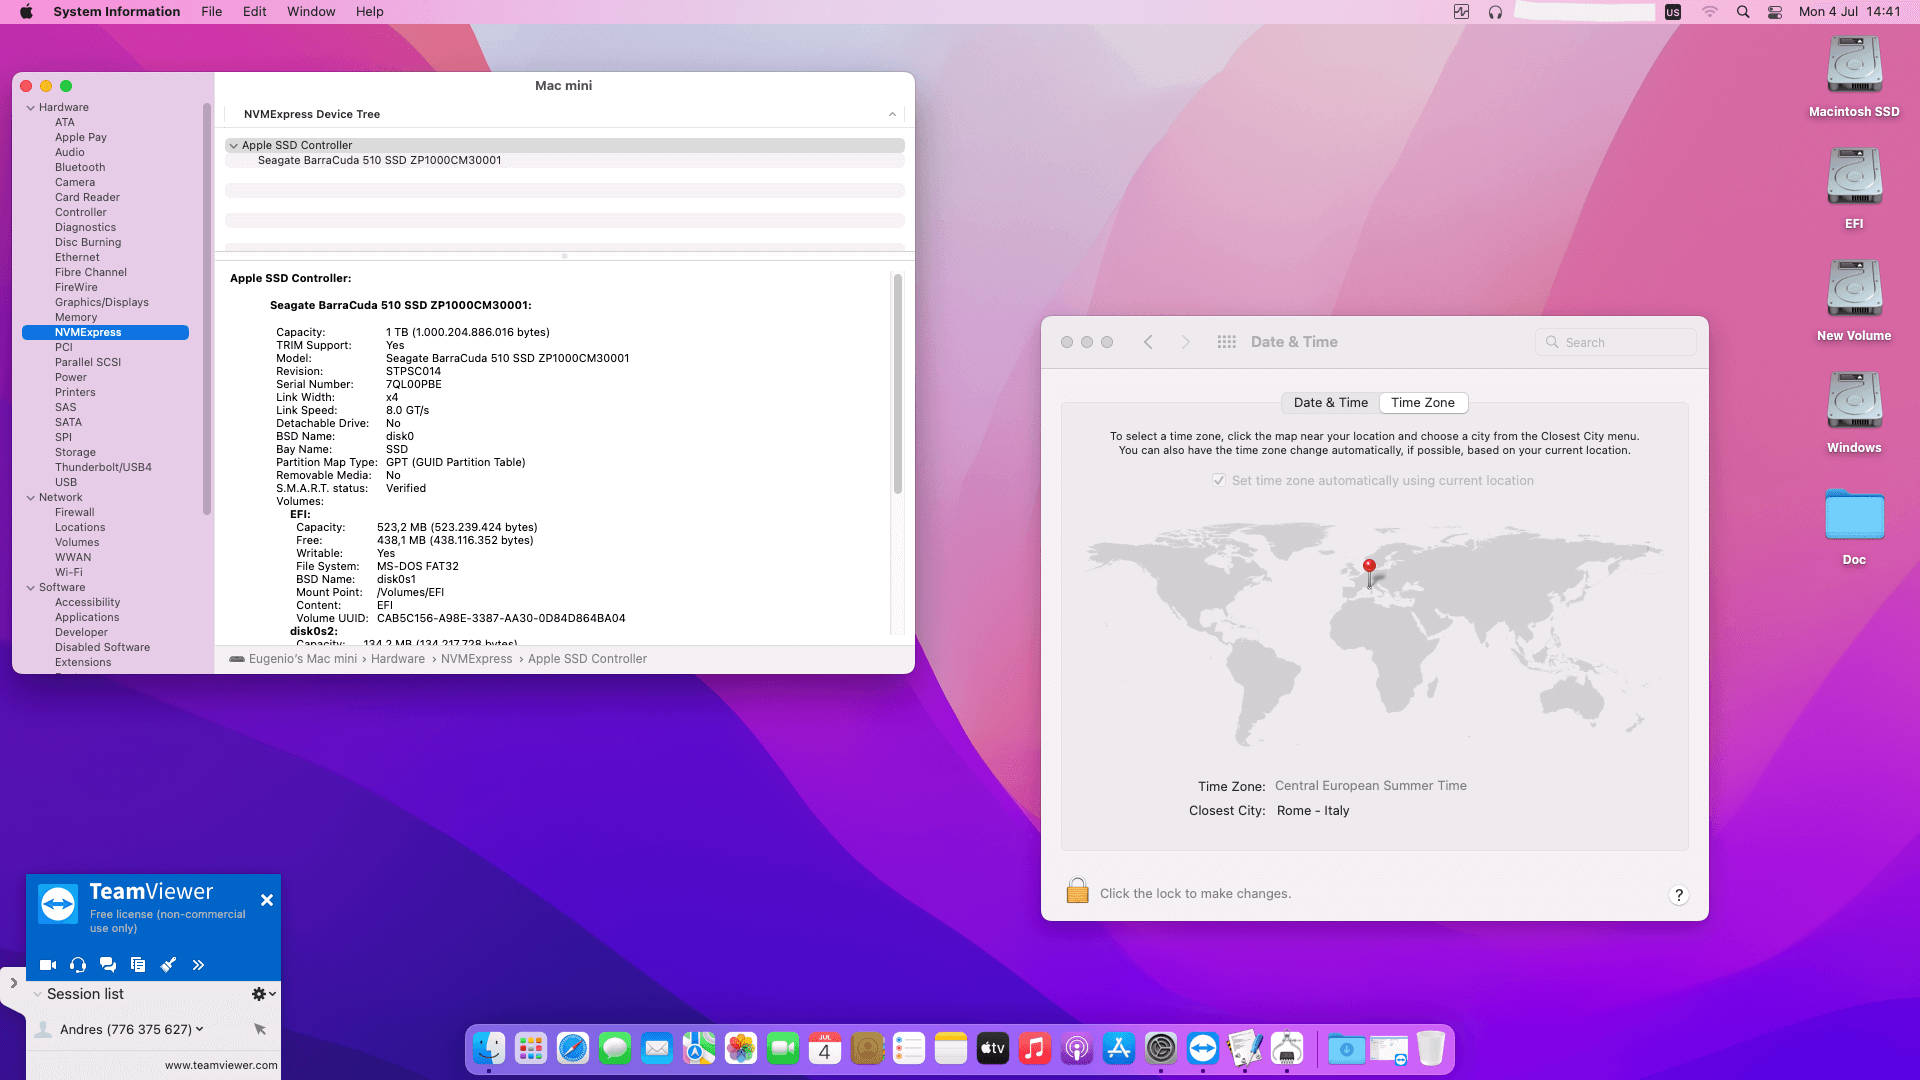
Task: Show more TeamViewer tools with double arrow
Action: coord(198,965)
